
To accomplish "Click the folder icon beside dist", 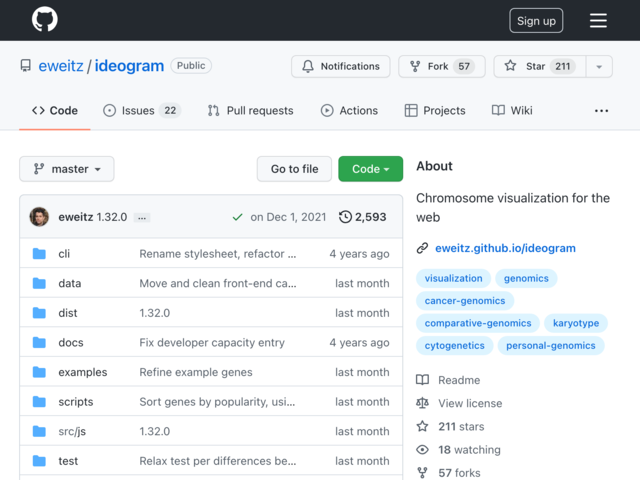I will pos(39,313).
